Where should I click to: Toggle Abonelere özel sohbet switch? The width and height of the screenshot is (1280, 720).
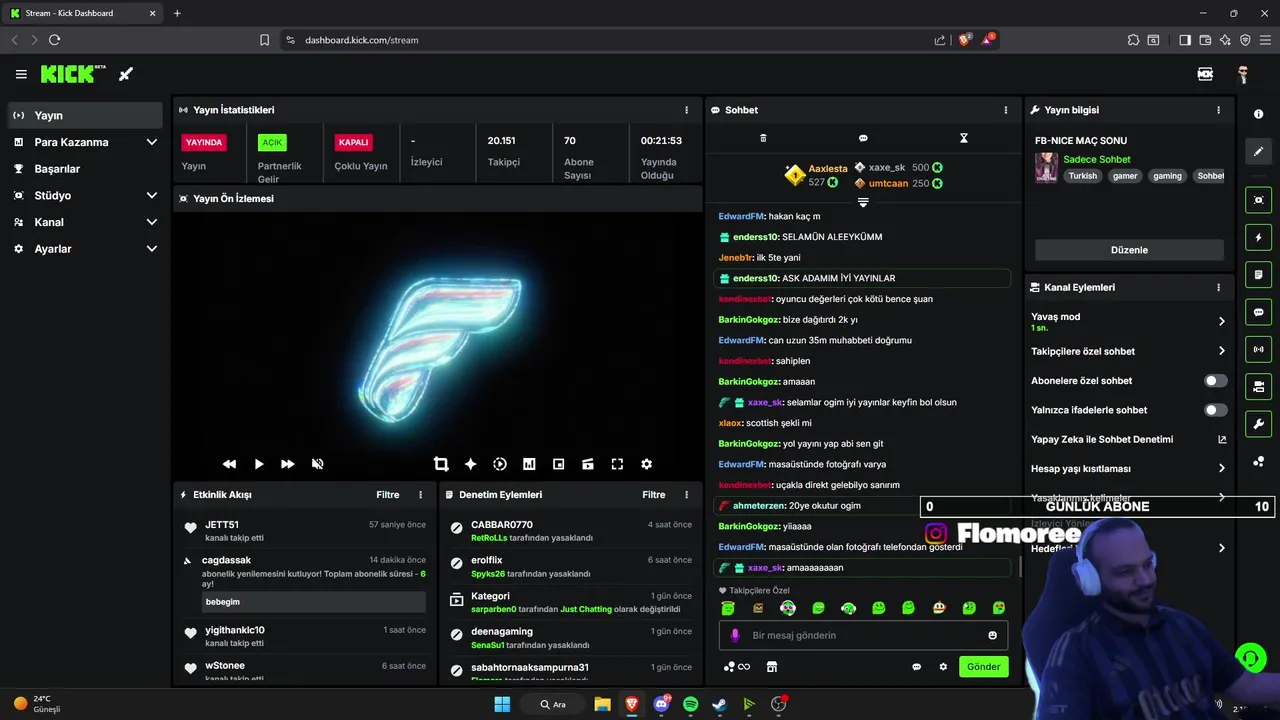pos(1215,381)
